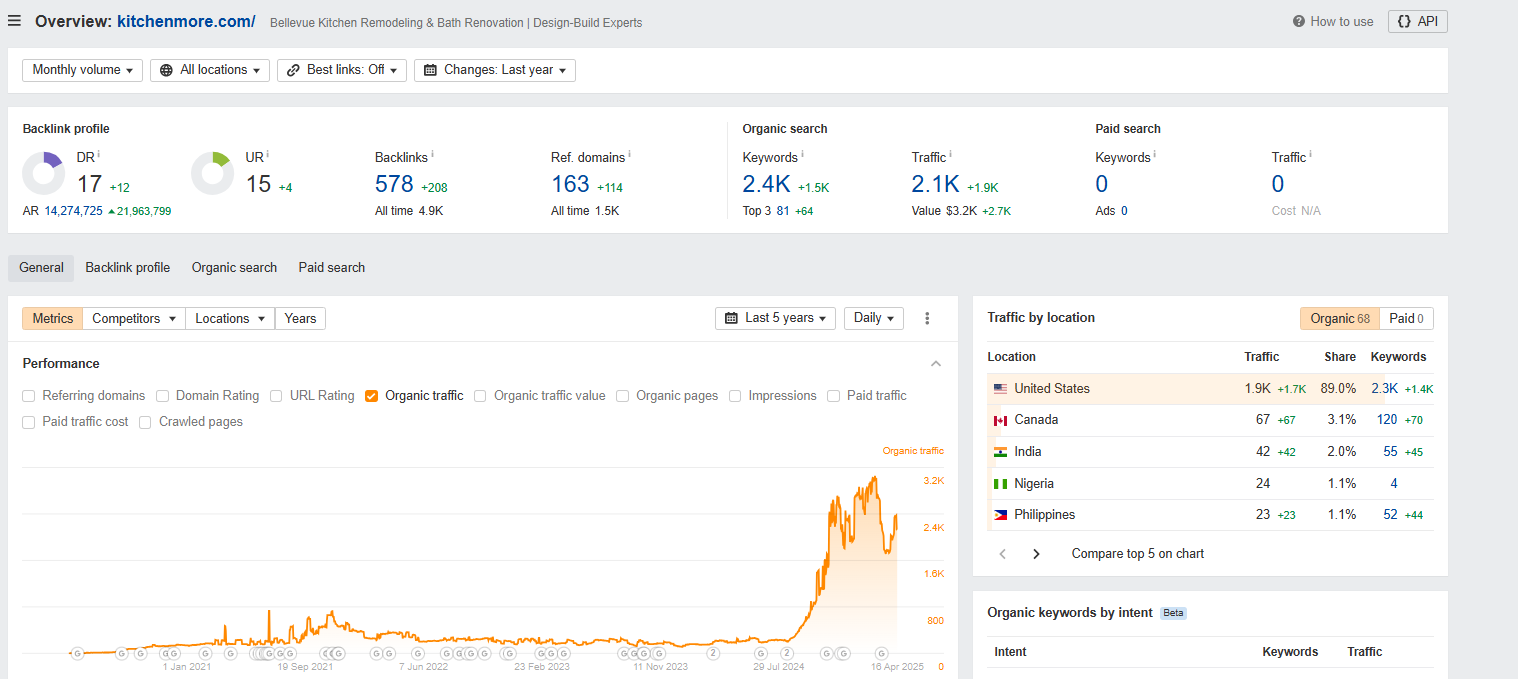The width and height of the screenshot is (1518, 679).
Task: Enable the Paid traffic checkbox
Action: point(833,396)
